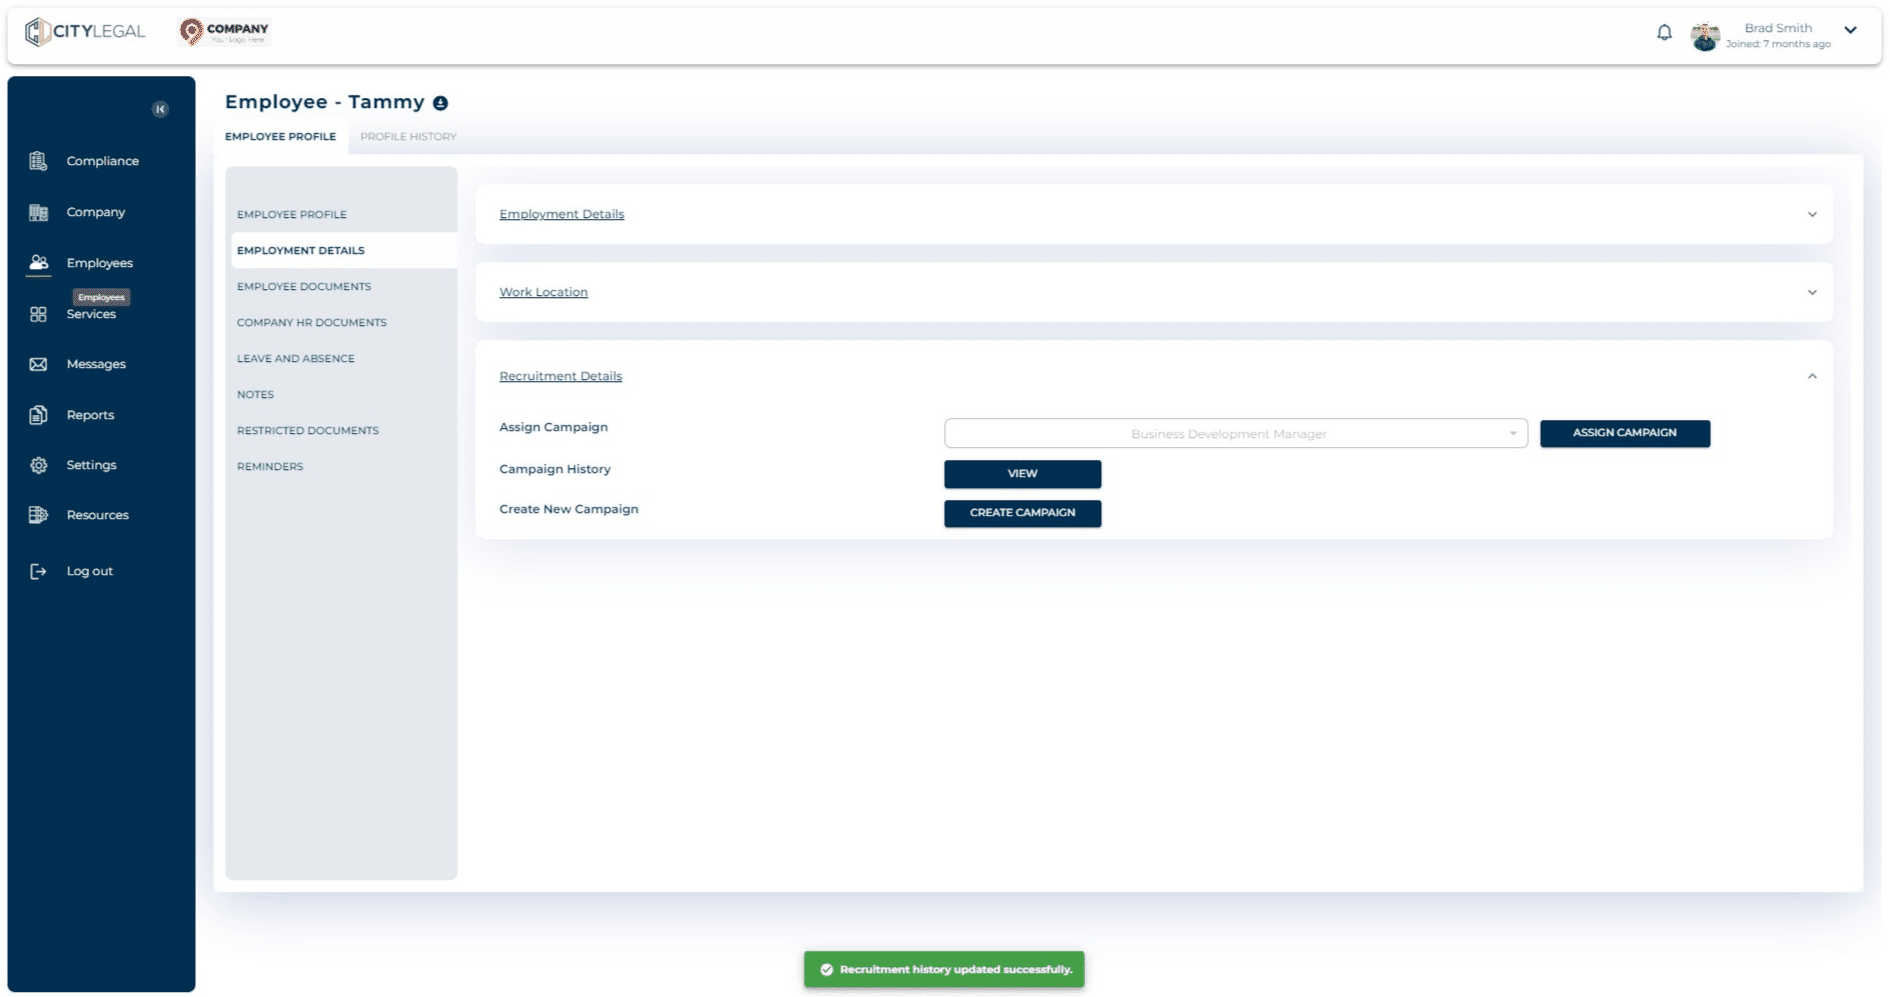1890x997 pixels.
Task: Open Employee Profile in the side list
Action: pos(291,215)
